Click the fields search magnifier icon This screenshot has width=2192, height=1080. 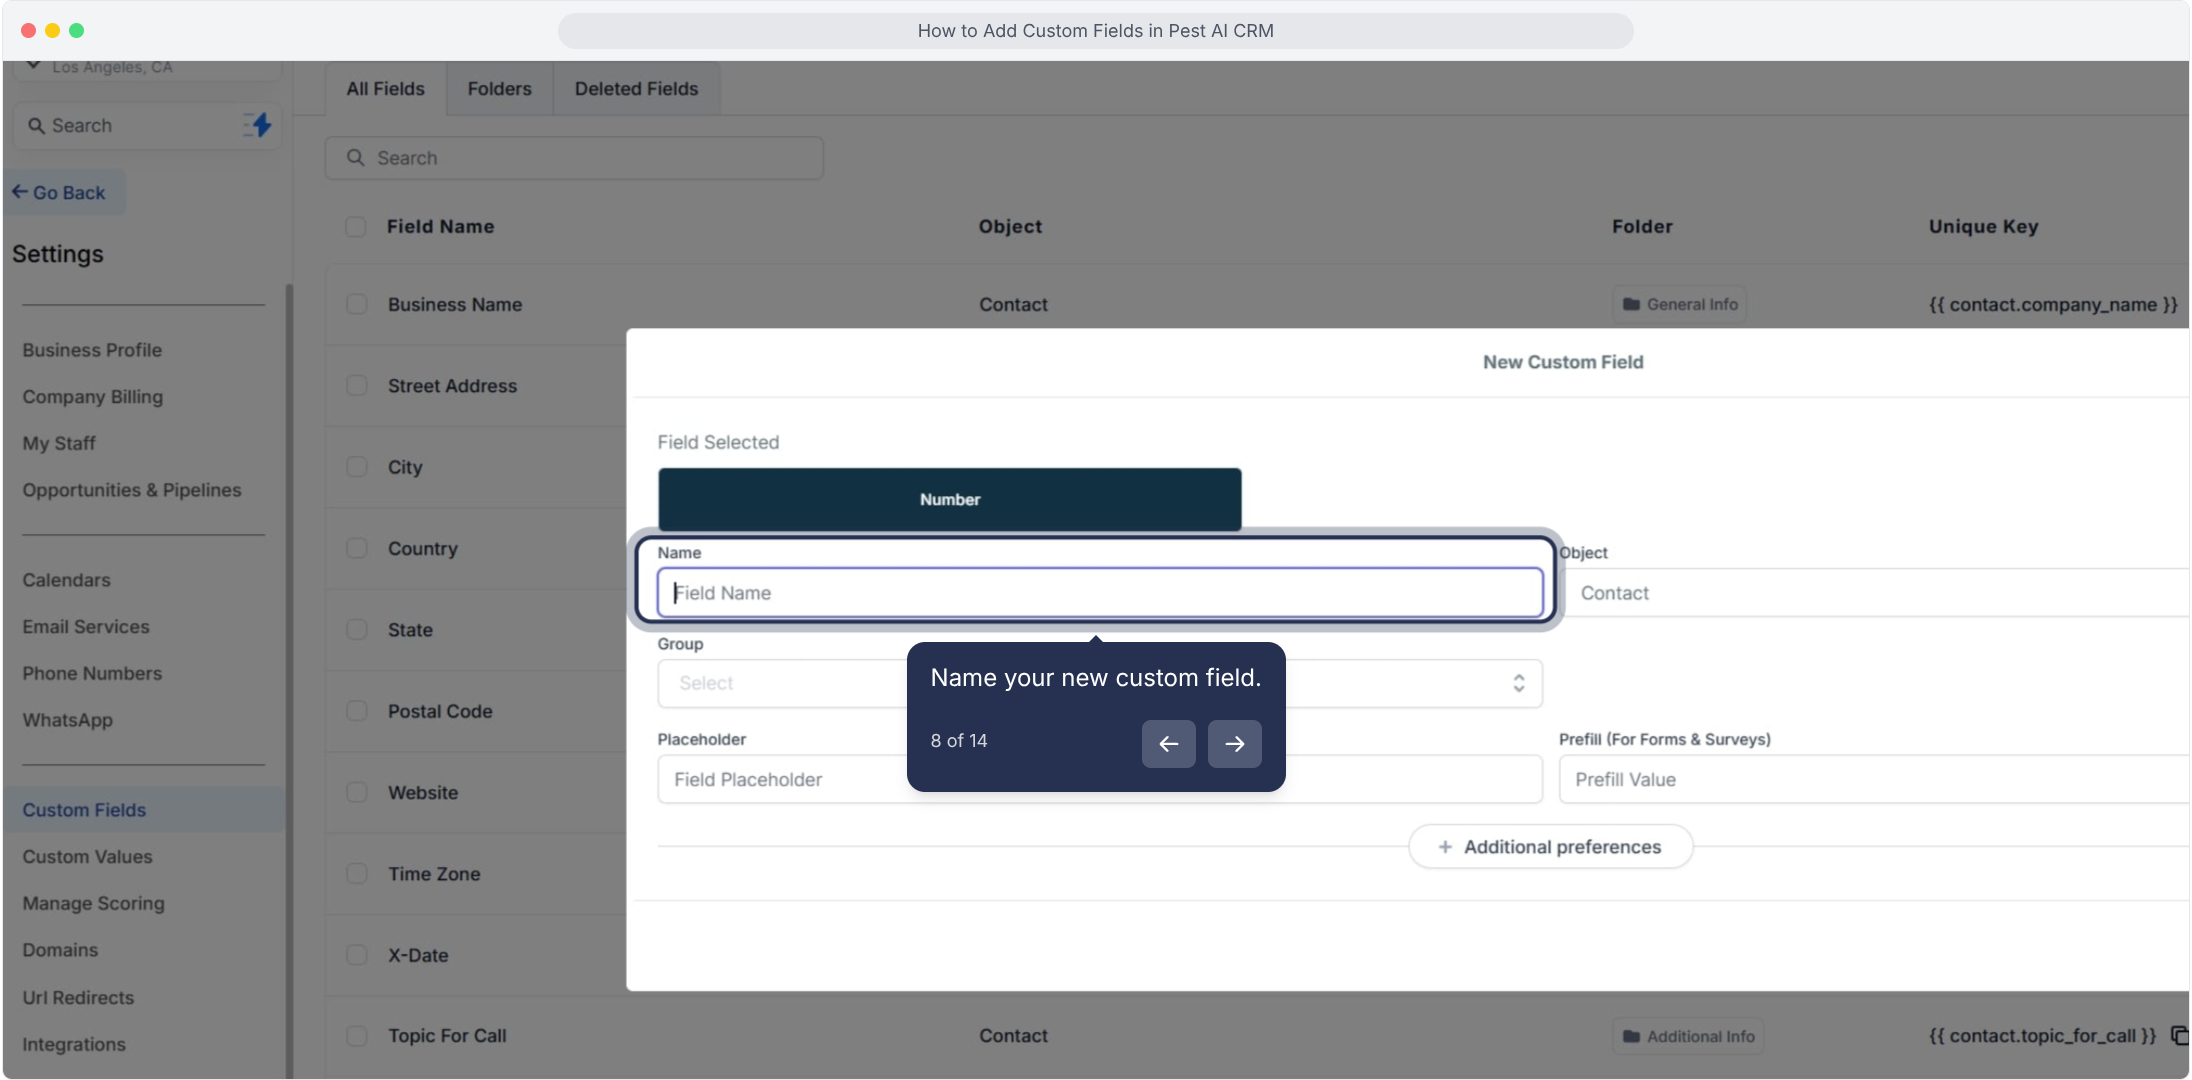pos(355,158)
